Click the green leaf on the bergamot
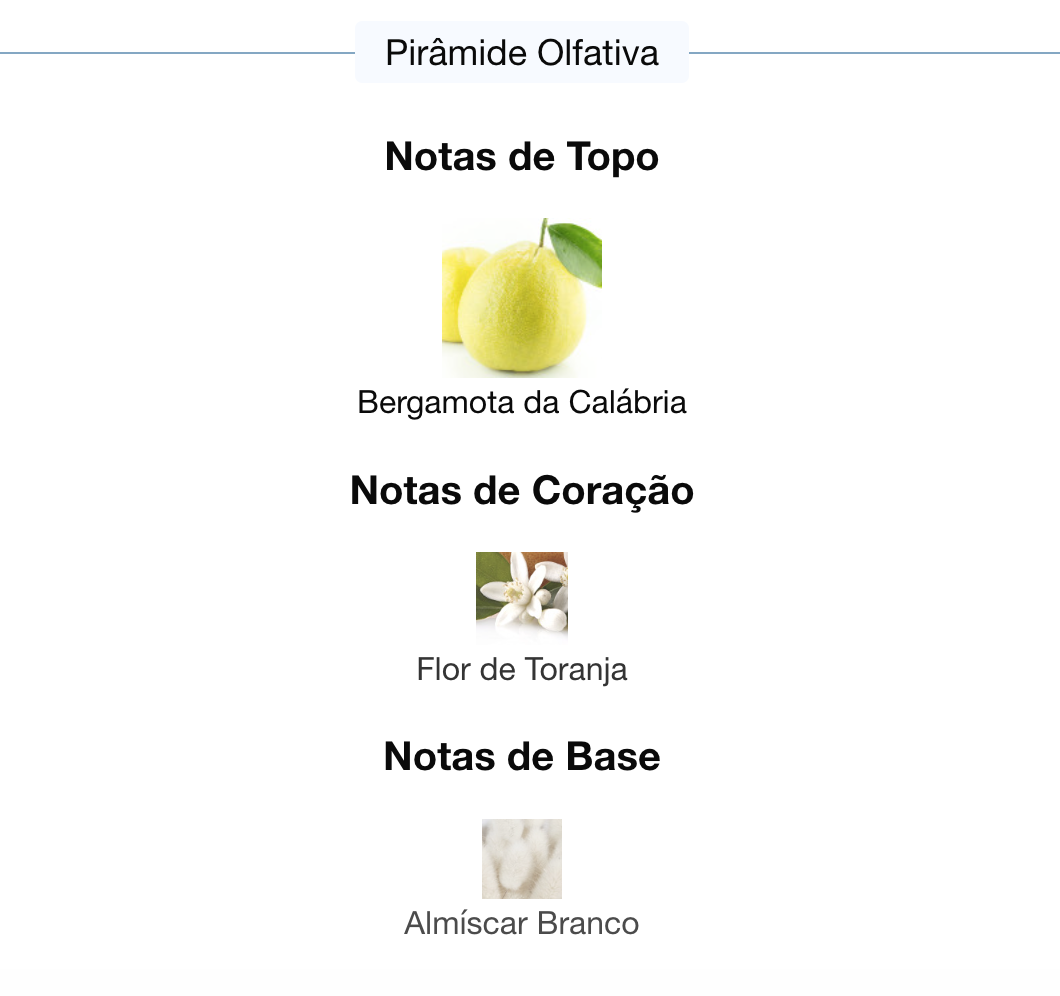Screen dimensions: 1060x996 [578, 252]
